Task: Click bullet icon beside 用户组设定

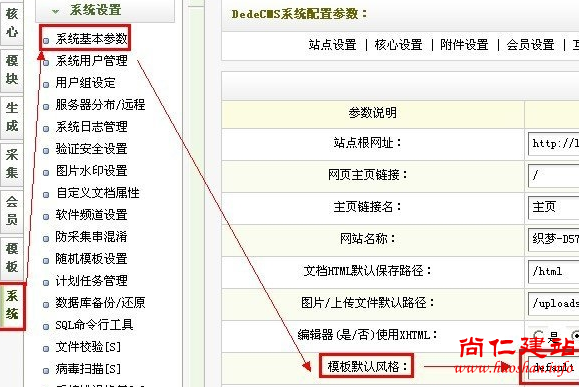Action: click(x=46, y=85)
